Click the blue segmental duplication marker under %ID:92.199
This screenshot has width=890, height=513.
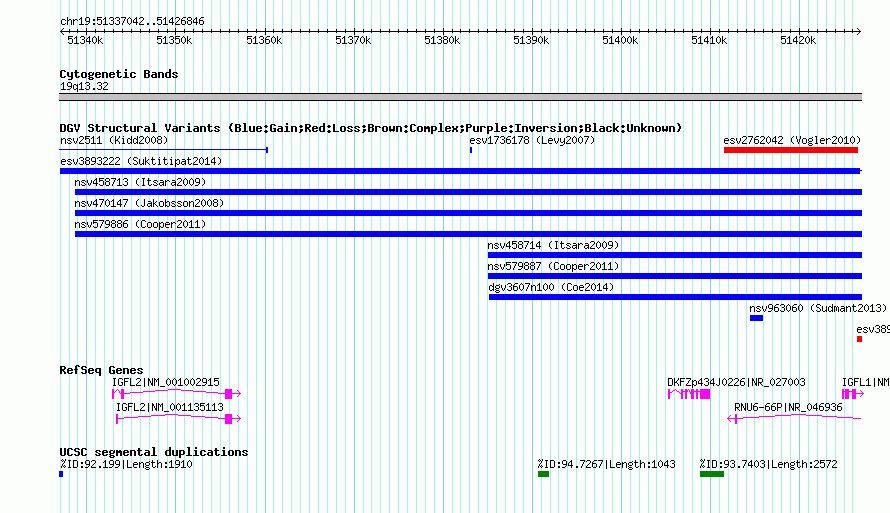pyautogui.click(x=61, y=474)
